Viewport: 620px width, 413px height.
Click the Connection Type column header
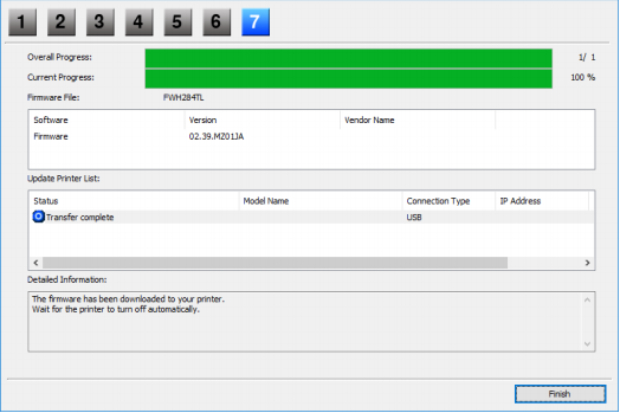click(x=448, y=201)
